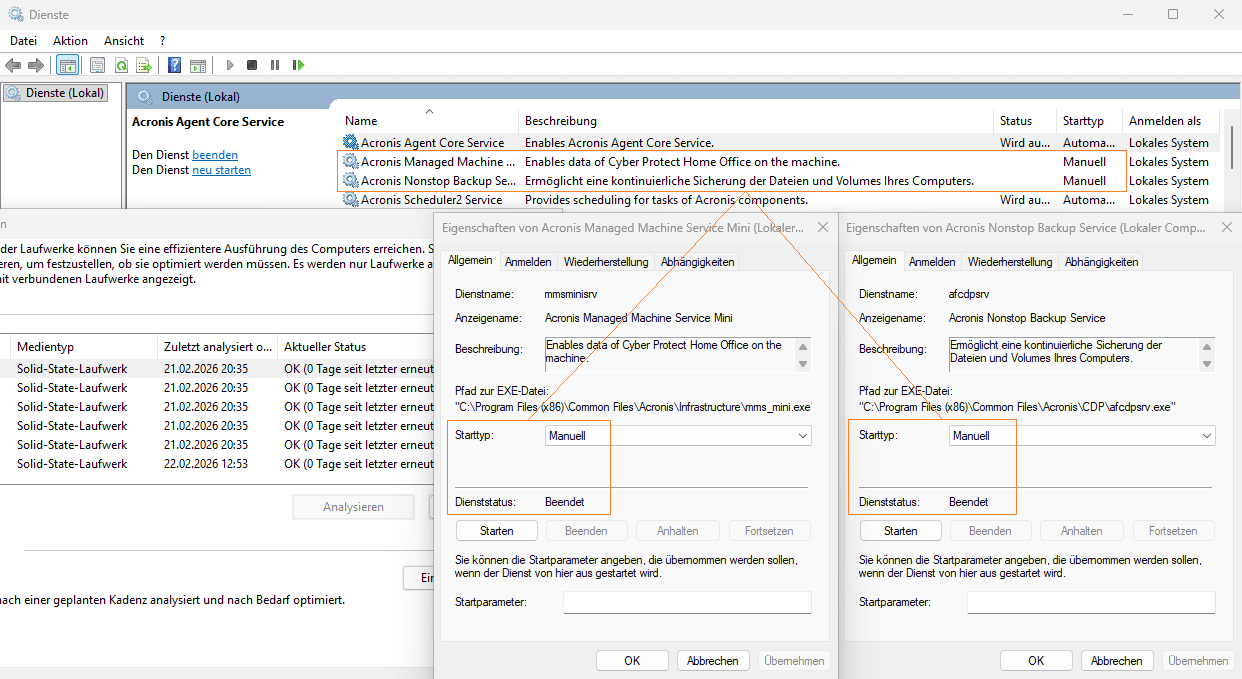
Task: Click the Pause service icon in toolbar
Action: 275,65
